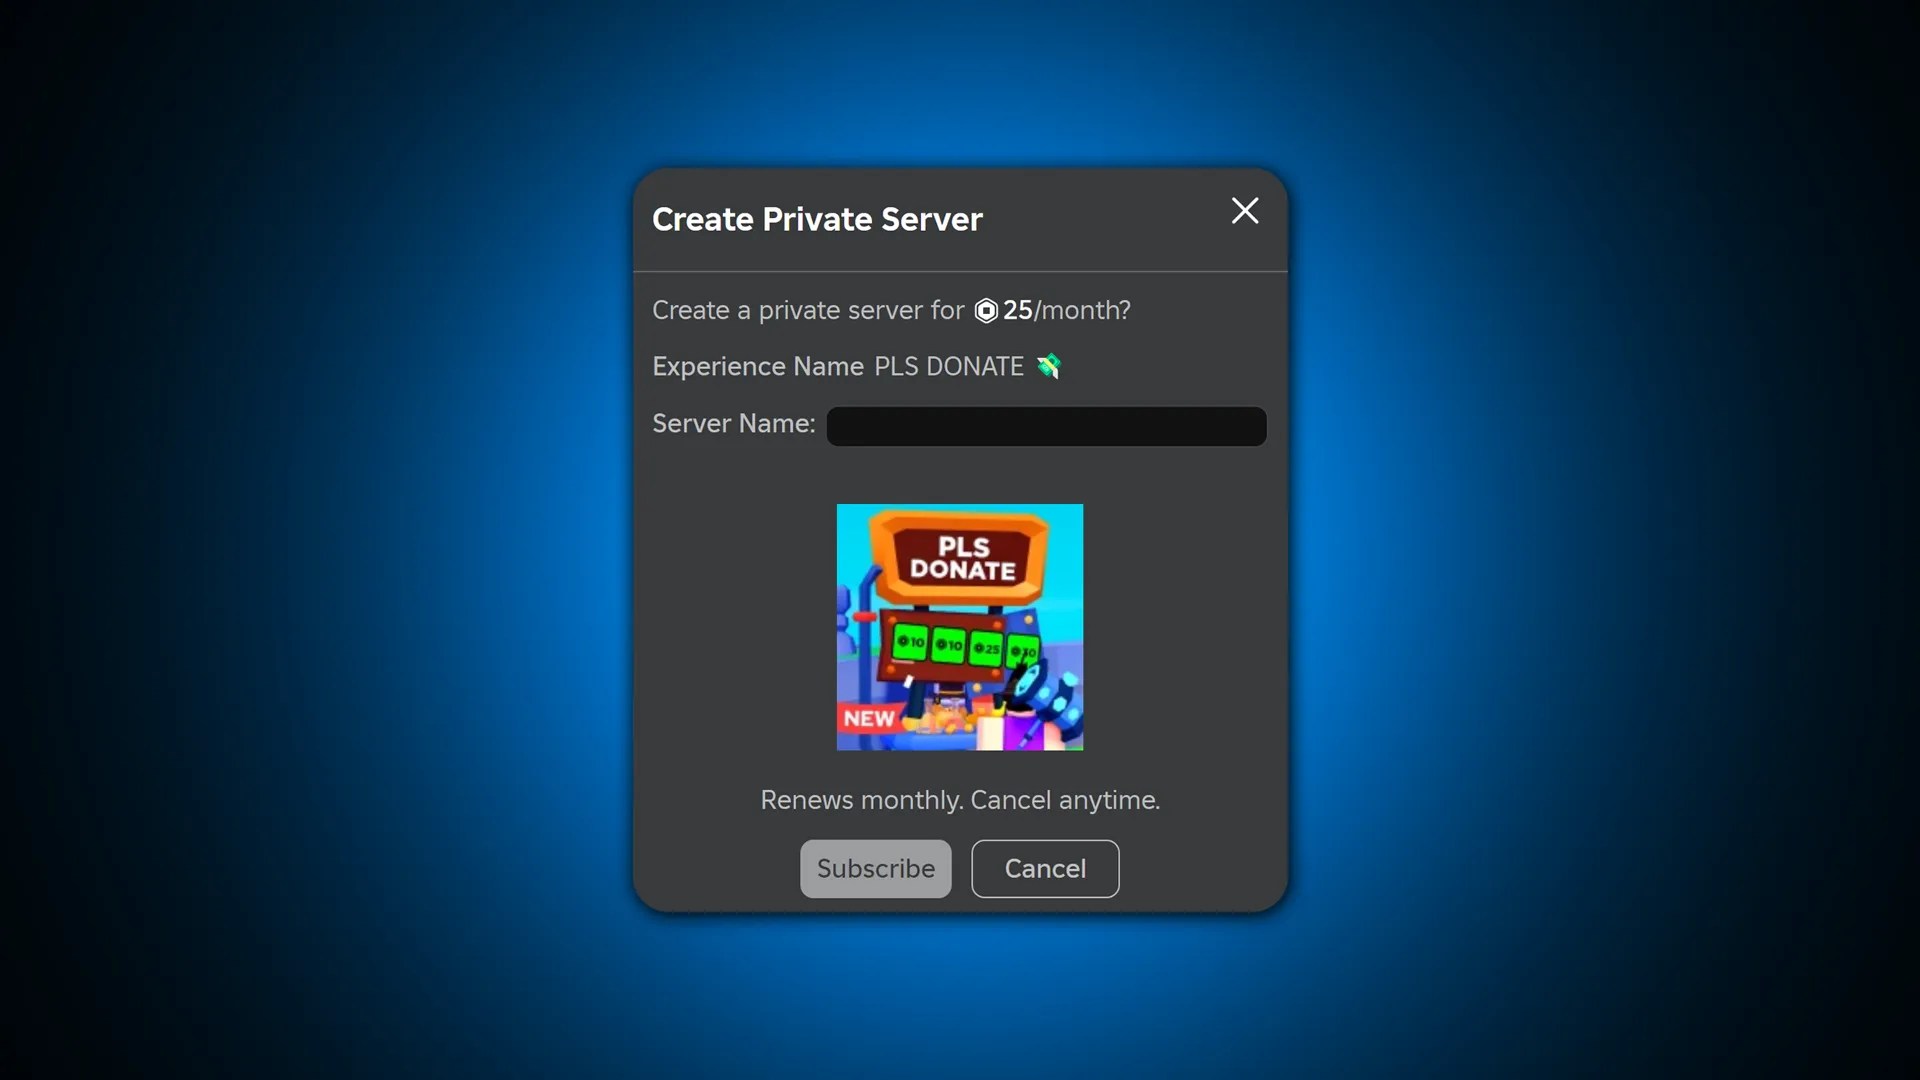Click the Server Name label

732,424
